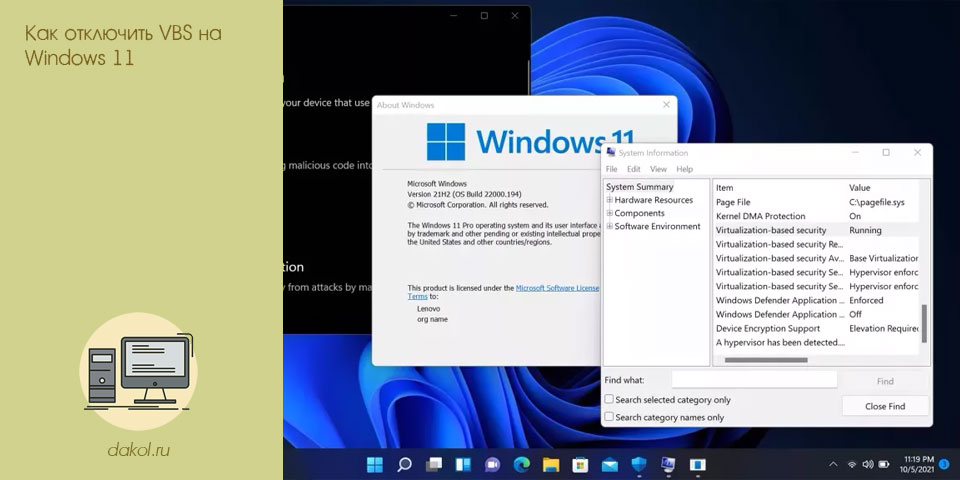Select the Software Environment tree item
Image resolution: width=960 pixels, height=480 pixels.
click(x=658, y=227)
